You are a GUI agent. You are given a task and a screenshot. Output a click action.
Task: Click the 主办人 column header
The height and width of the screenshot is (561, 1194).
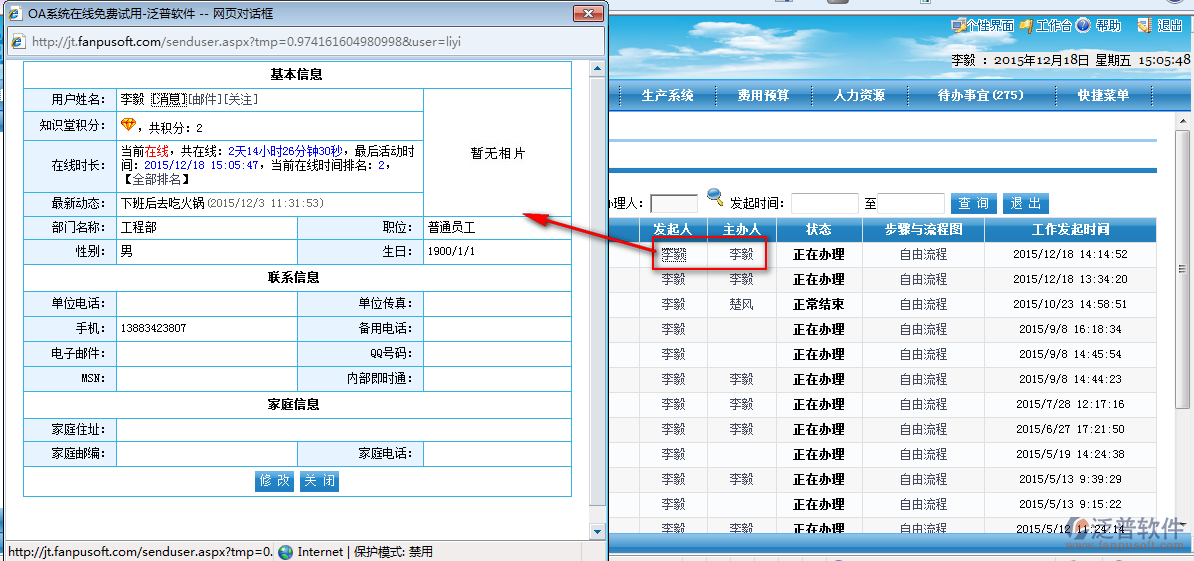click(x=742, y=230)
